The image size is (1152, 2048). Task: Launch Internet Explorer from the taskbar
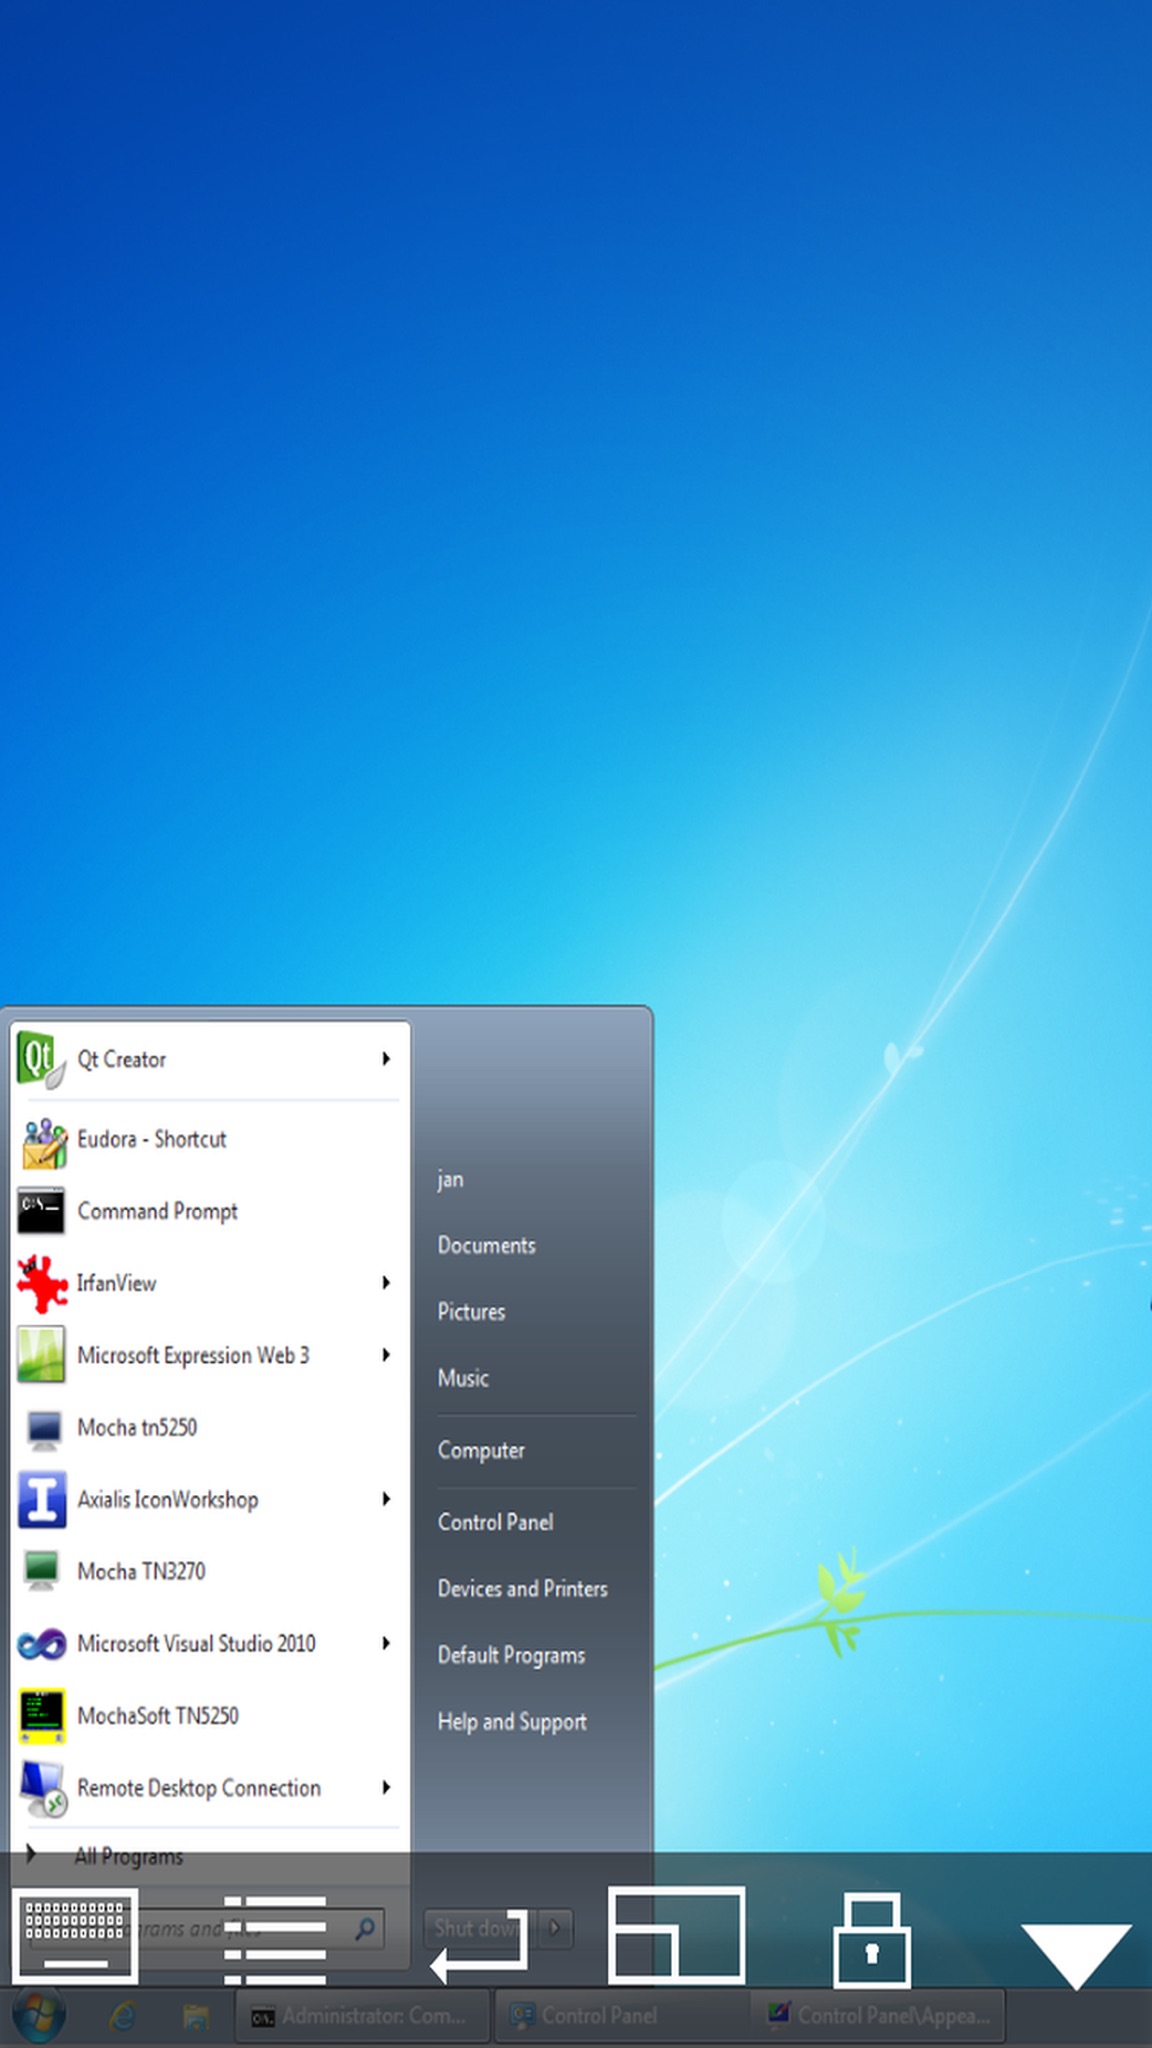(x=122, y=2016)
